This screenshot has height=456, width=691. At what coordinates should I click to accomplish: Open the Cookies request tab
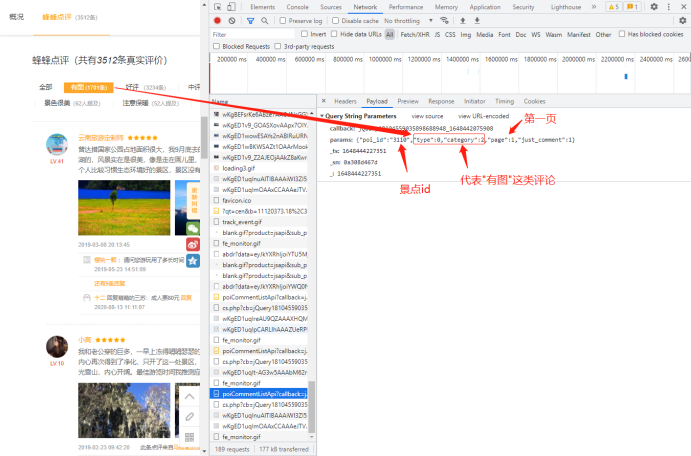coord(535,101)
